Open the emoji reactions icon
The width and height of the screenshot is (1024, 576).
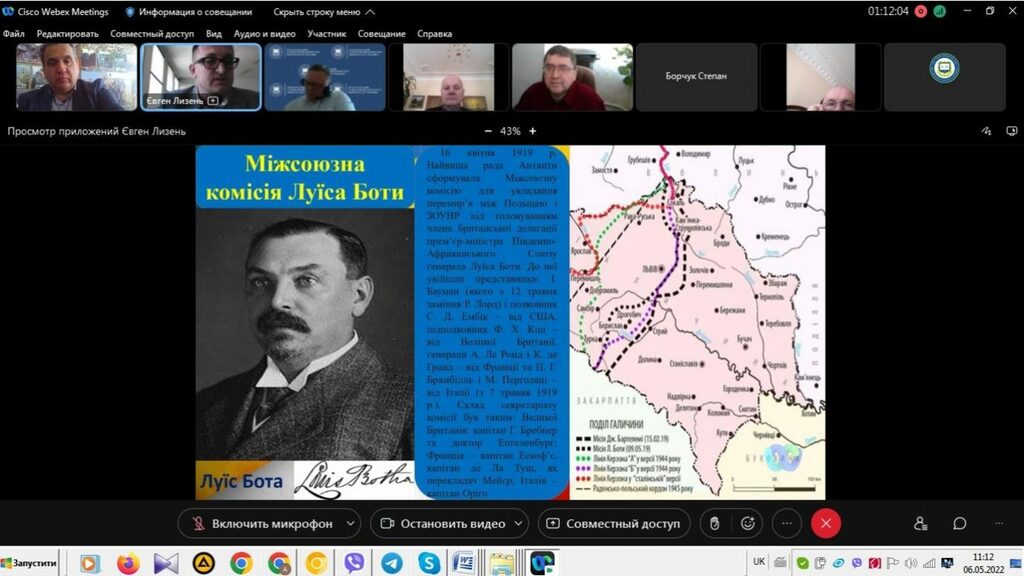tap(746, 523)
